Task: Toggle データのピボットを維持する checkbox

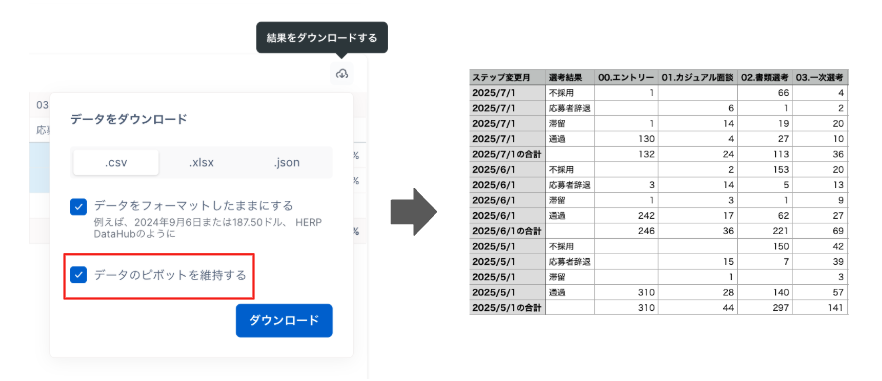Action: tap(78, 275)
